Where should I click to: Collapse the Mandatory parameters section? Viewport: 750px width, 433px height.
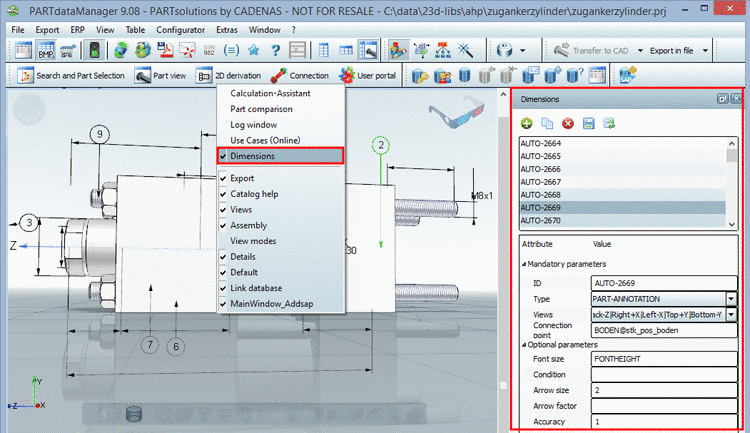tap(524, 264)
